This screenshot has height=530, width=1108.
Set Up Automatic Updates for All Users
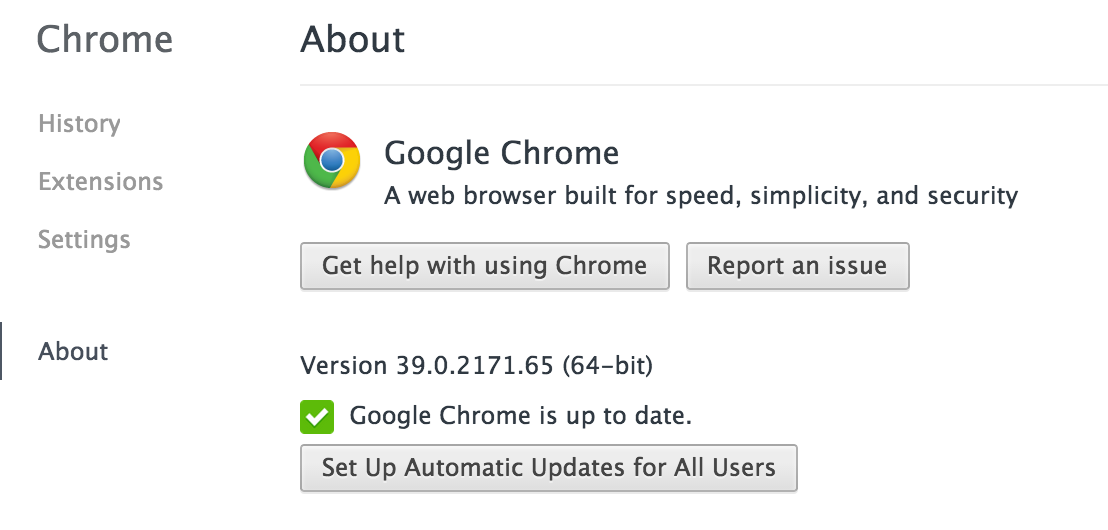tap(548, 467)
